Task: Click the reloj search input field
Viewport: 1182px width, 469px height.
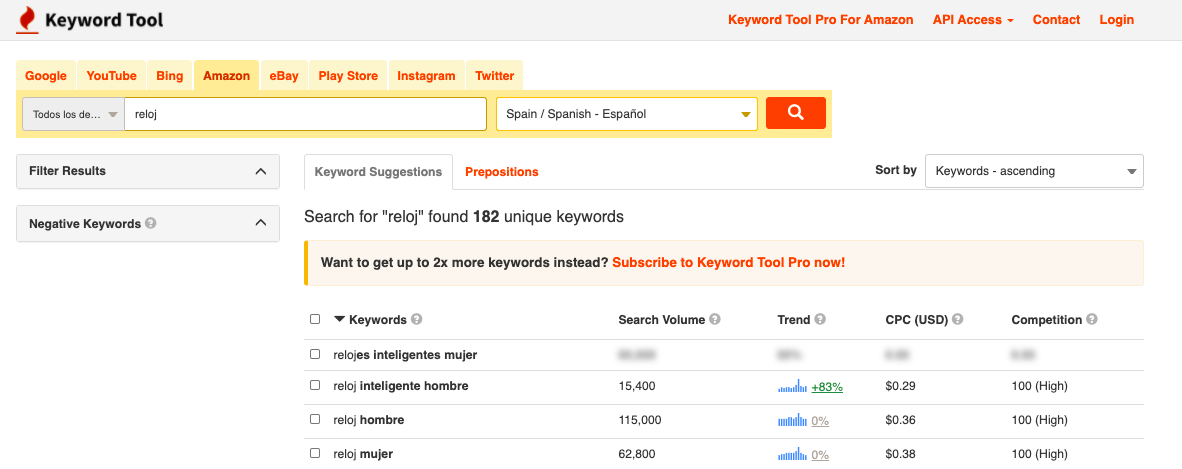Action: 305,115
